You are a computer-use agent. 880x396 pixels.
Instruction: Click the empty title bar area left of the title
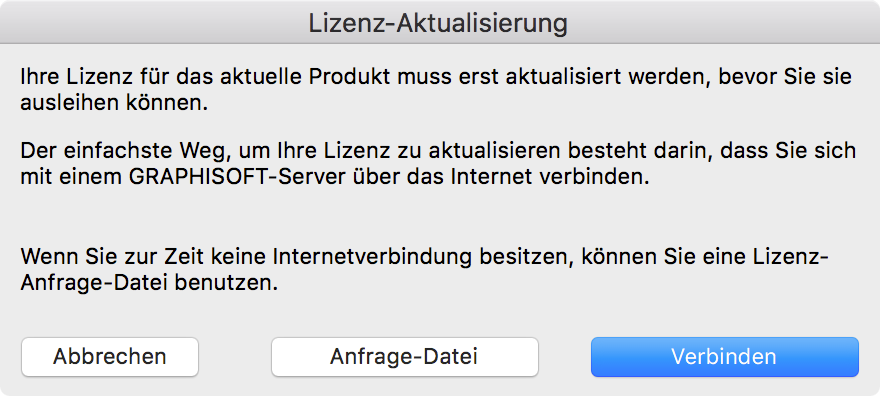[x=152, y=22]
